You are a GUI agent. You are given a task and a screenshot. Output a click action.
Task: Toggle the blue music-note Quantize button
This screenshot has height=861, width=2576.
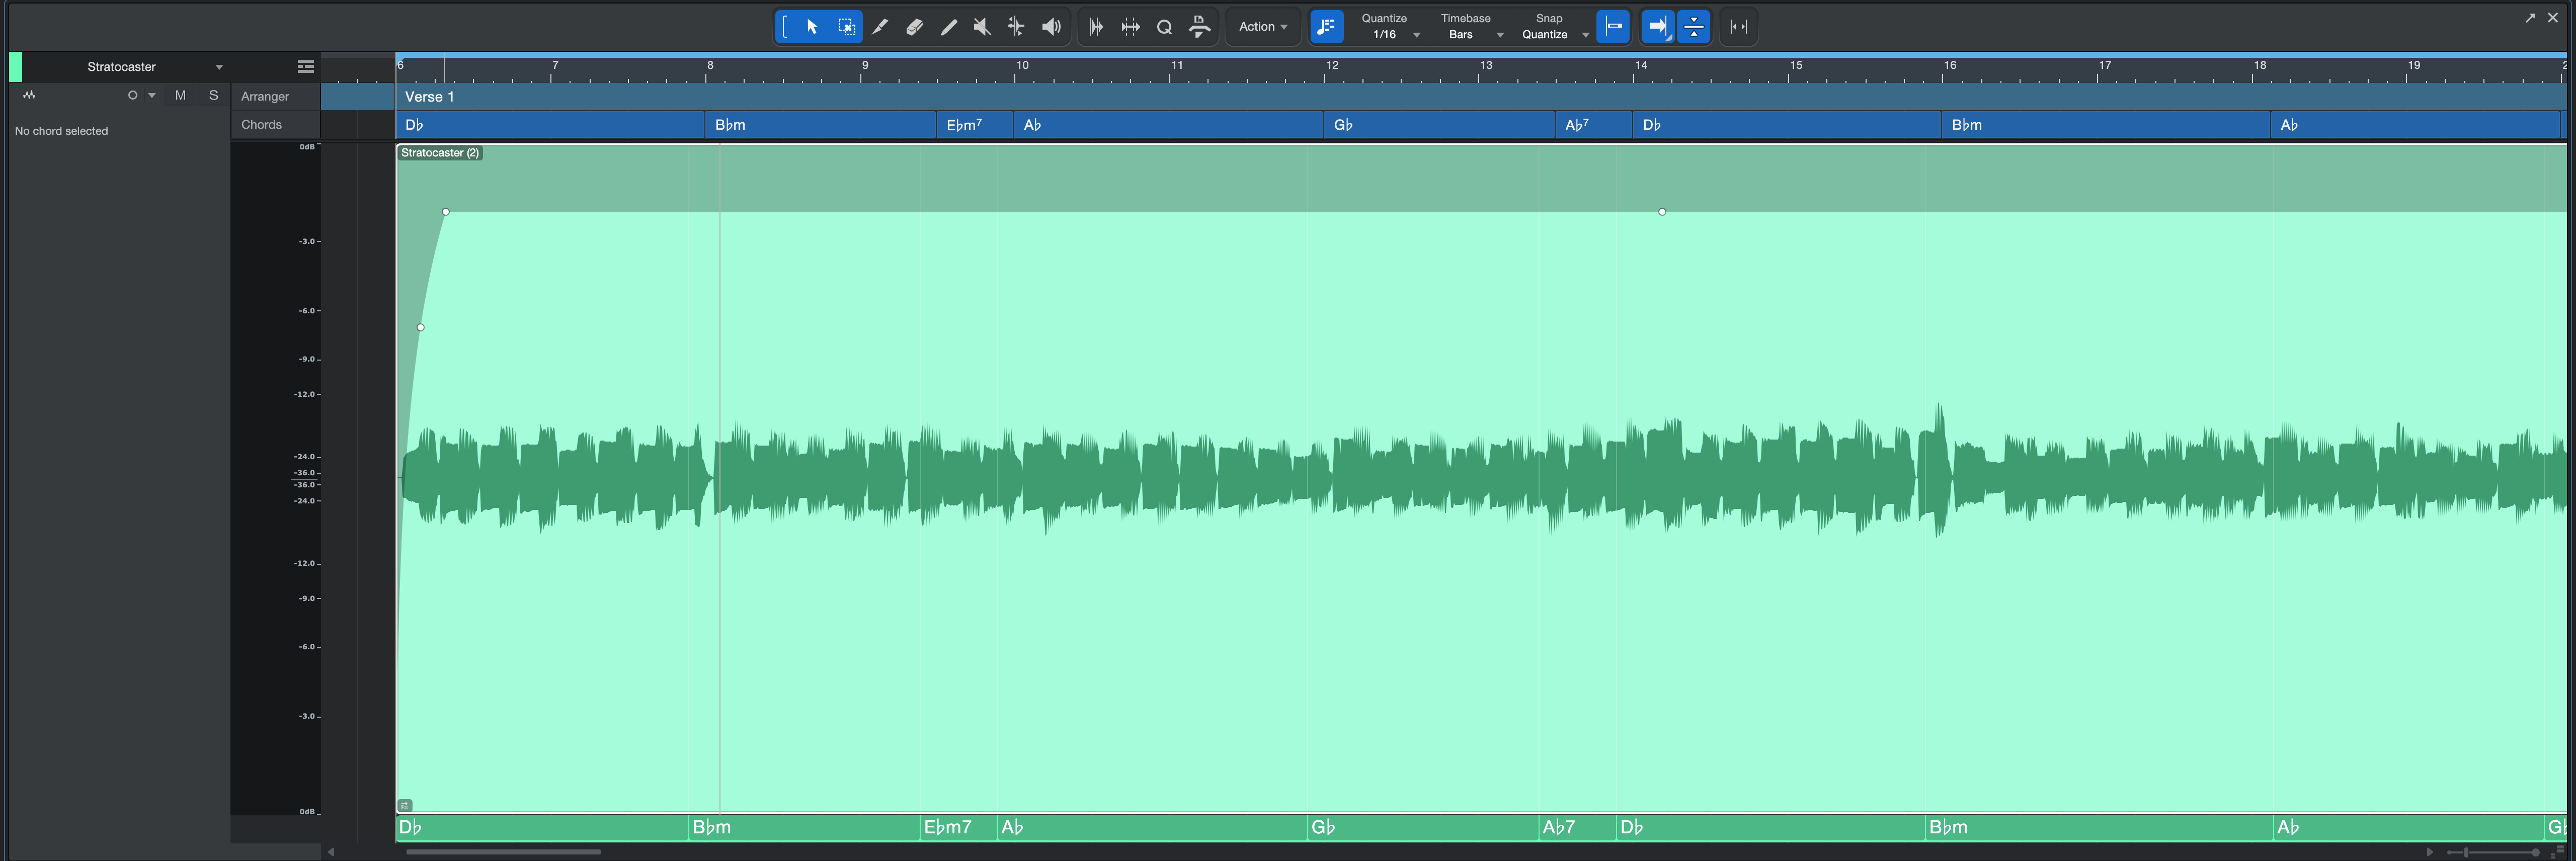[x=1327, y=27]
